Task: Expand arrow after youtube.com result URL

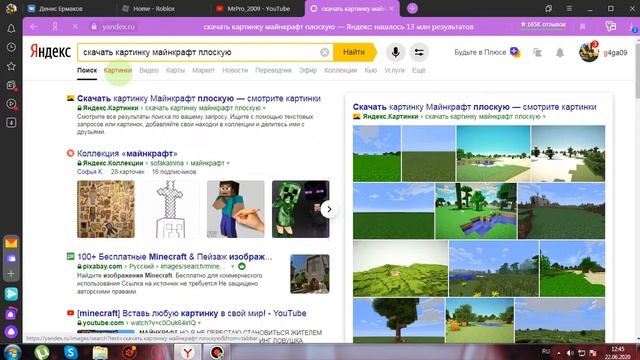Action: pos(199,323)
